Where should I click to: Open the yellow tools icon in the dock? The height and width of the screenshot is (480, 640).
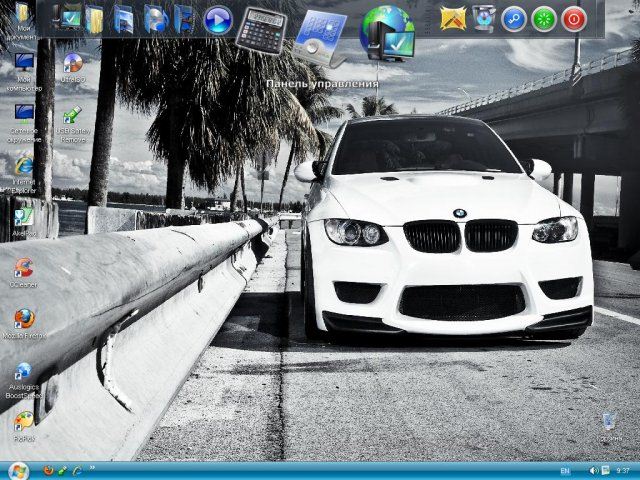(x=453, y=18)
